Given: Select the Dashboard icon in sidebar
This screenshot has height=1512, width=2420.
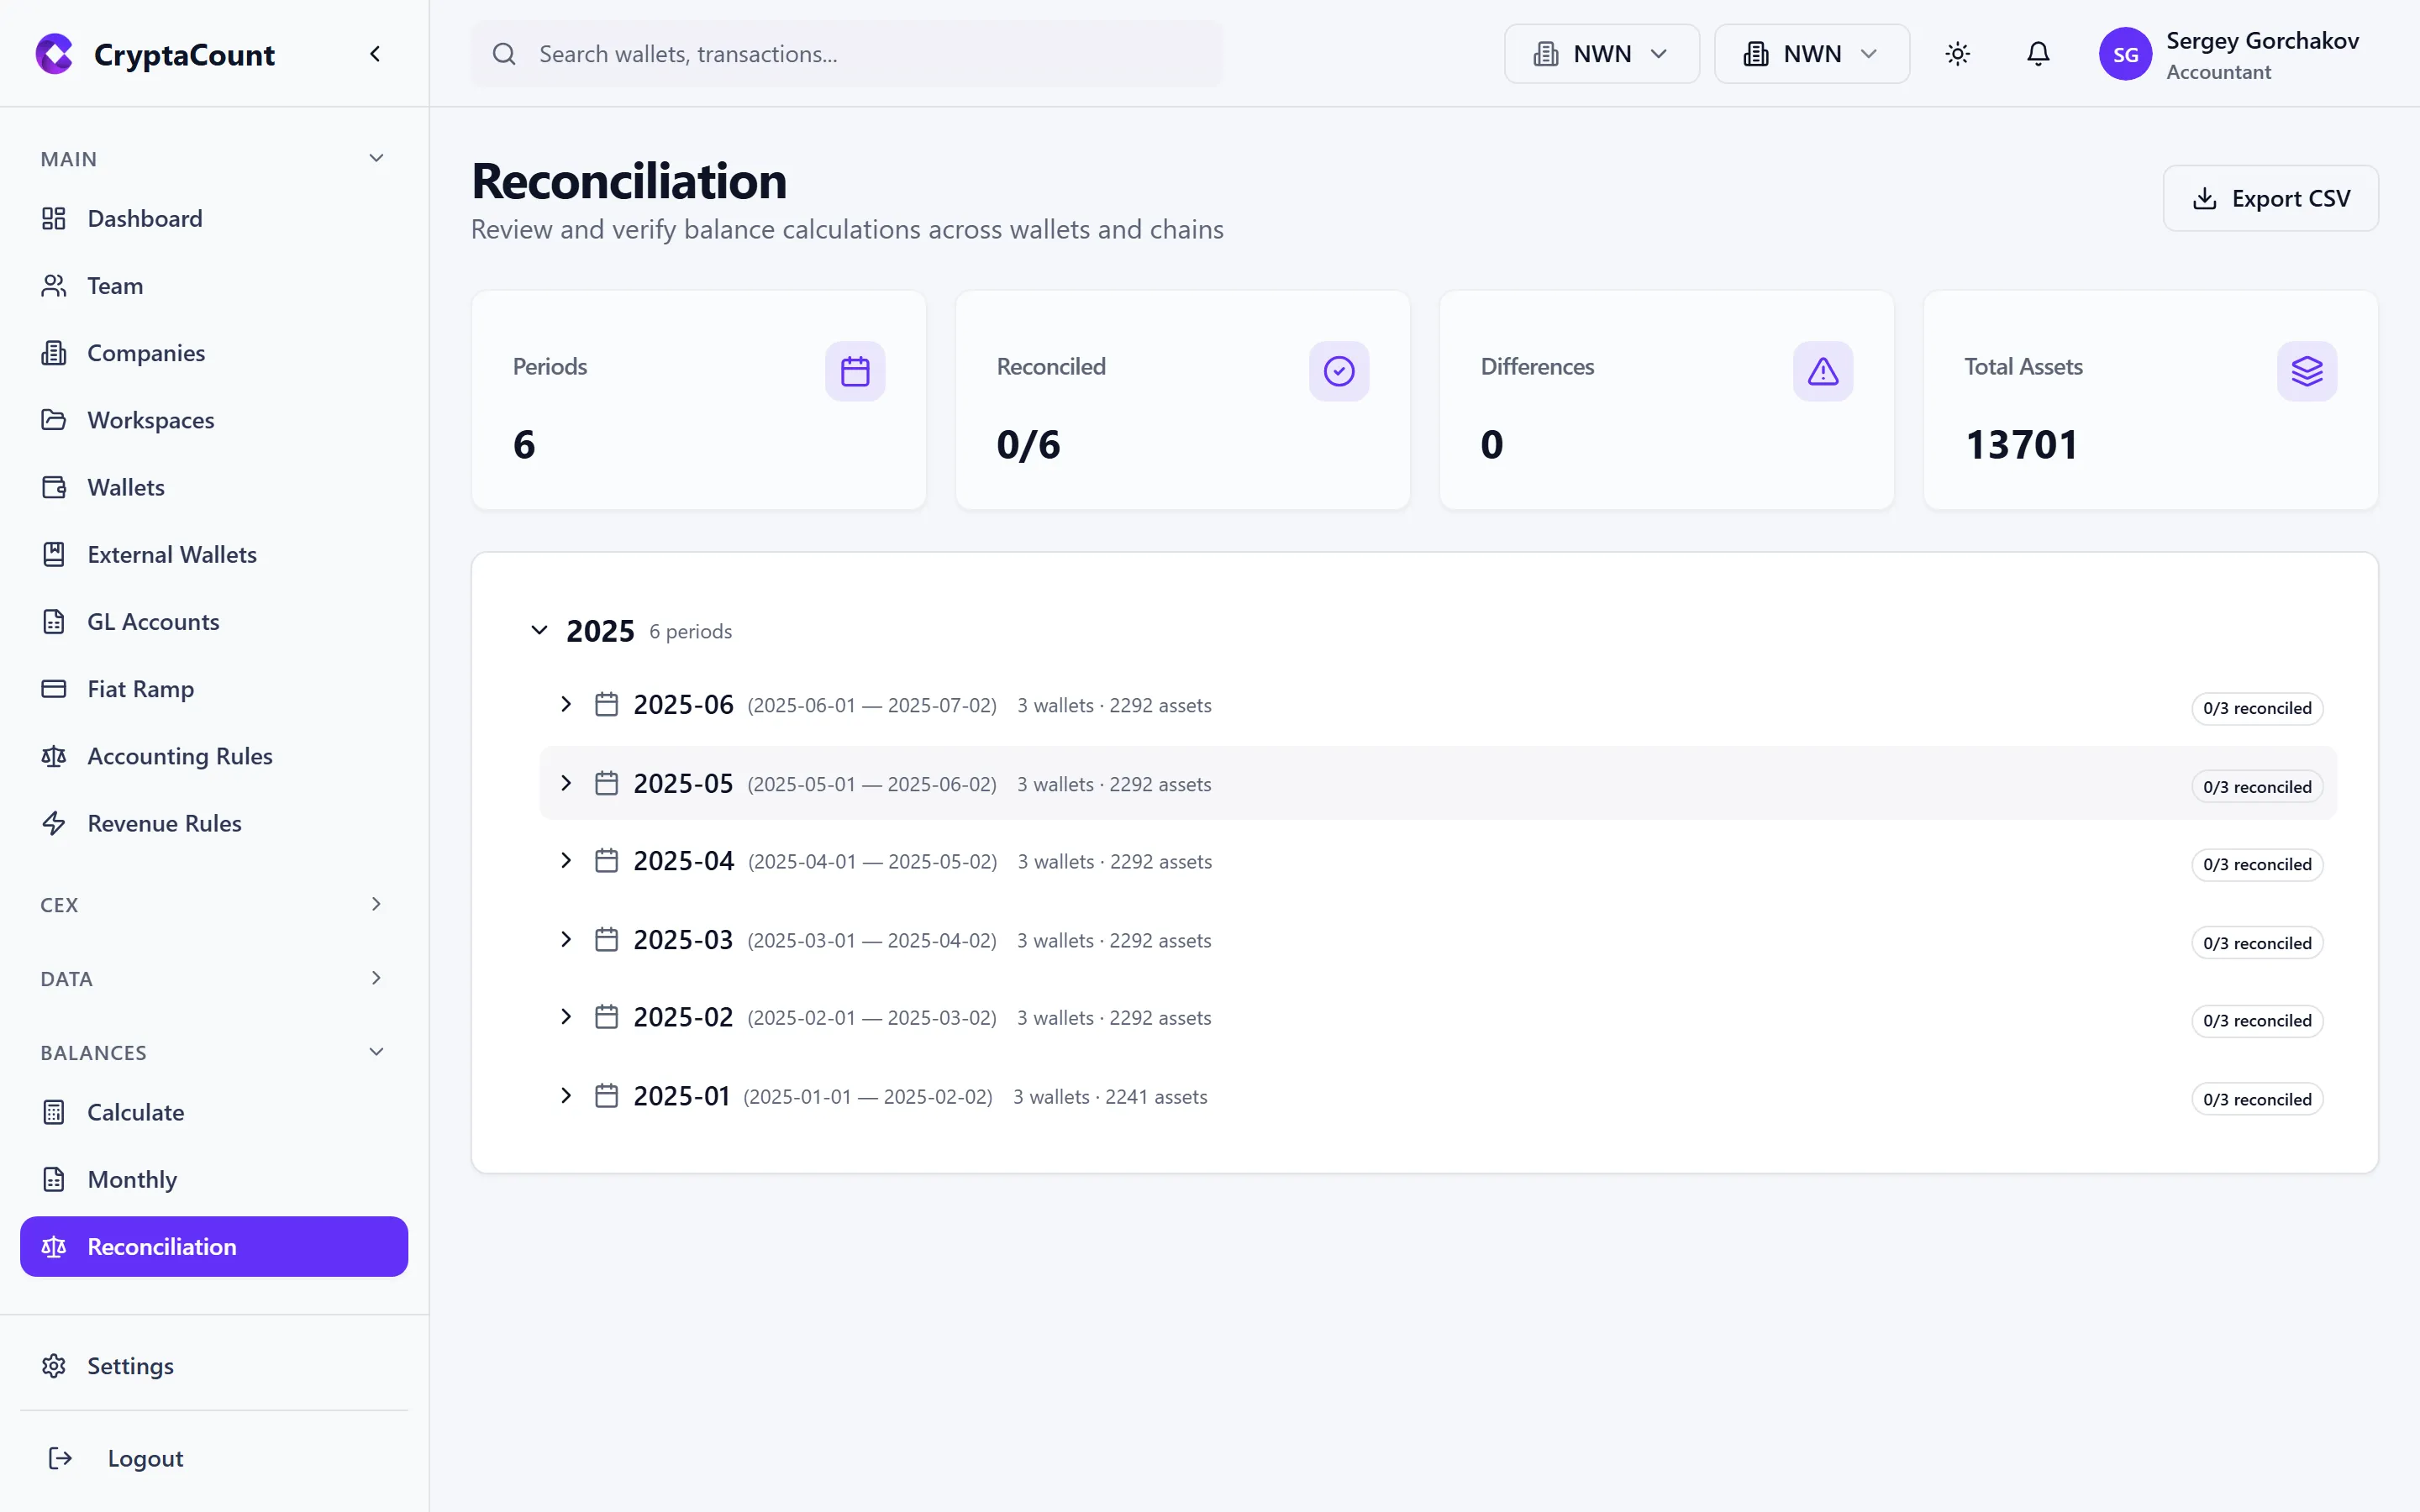Looking at the screenshot, I should tap(54, 218).
